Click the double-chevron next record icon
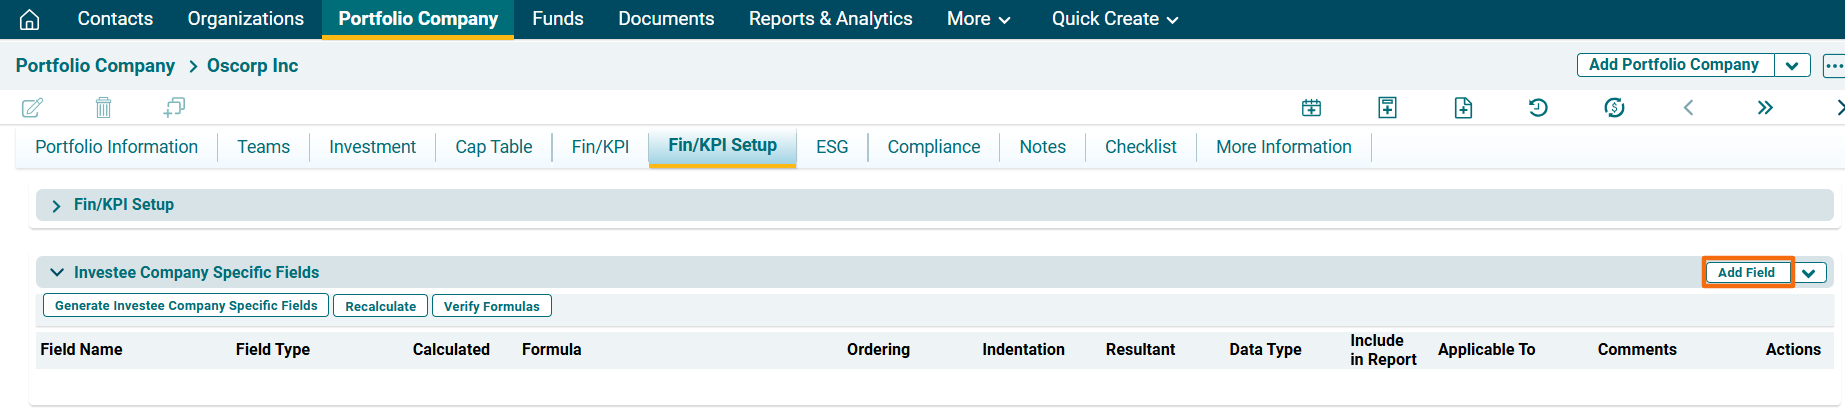 pos(1765,107)
